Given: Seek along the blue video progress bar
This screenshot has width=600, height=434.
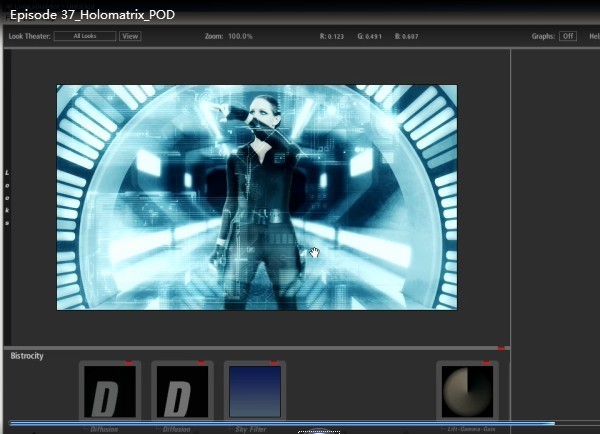Looking at the screenshot, I should click(282, 423).
